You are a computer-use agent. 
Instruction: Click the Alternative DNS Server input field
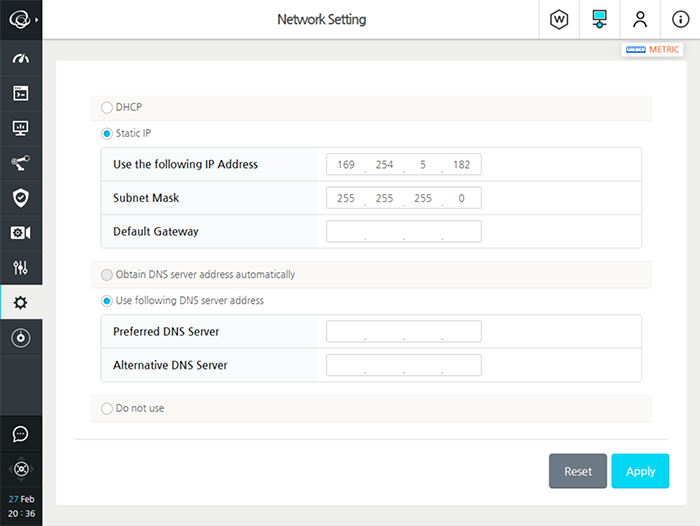coord(404,365)
